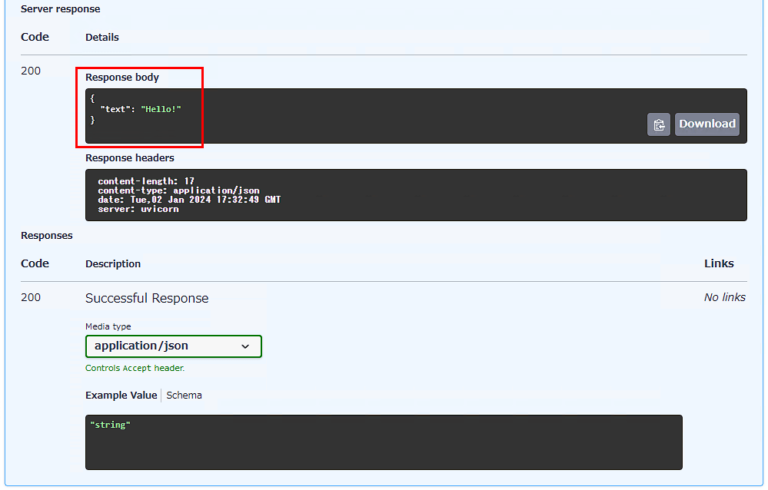Click the 200 code under Server response
This screenshot has width=768, height=490.
(x=31, y=71)
